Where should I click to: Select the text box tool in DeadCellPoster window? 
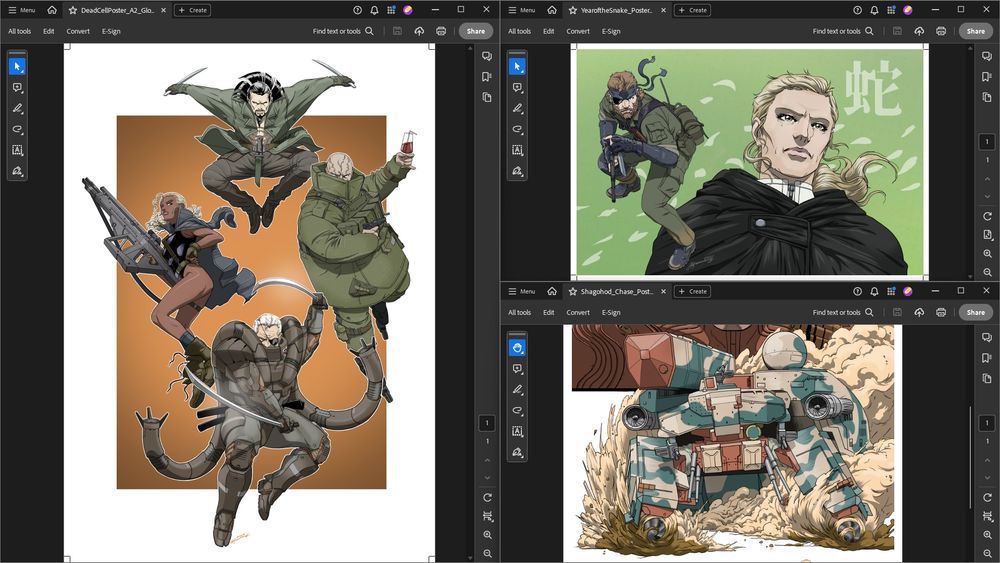(17, 150)
